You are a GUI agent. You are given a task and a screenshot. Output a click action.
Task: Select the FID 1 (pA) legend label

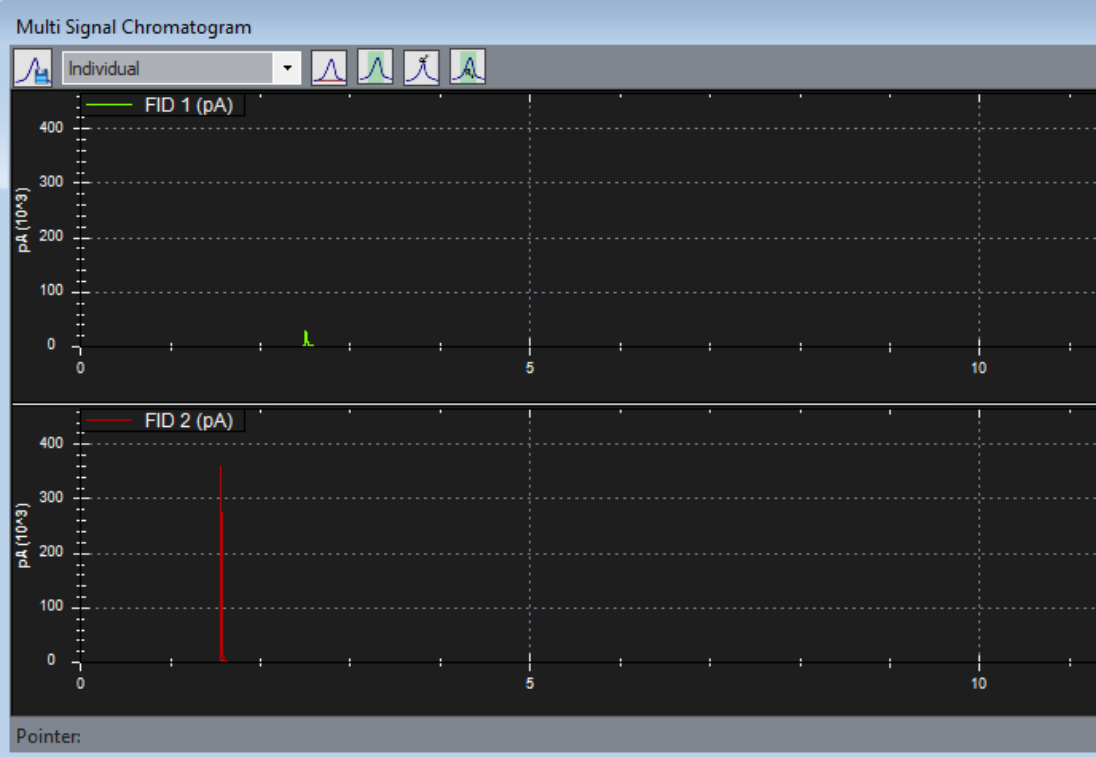(189, 105)
